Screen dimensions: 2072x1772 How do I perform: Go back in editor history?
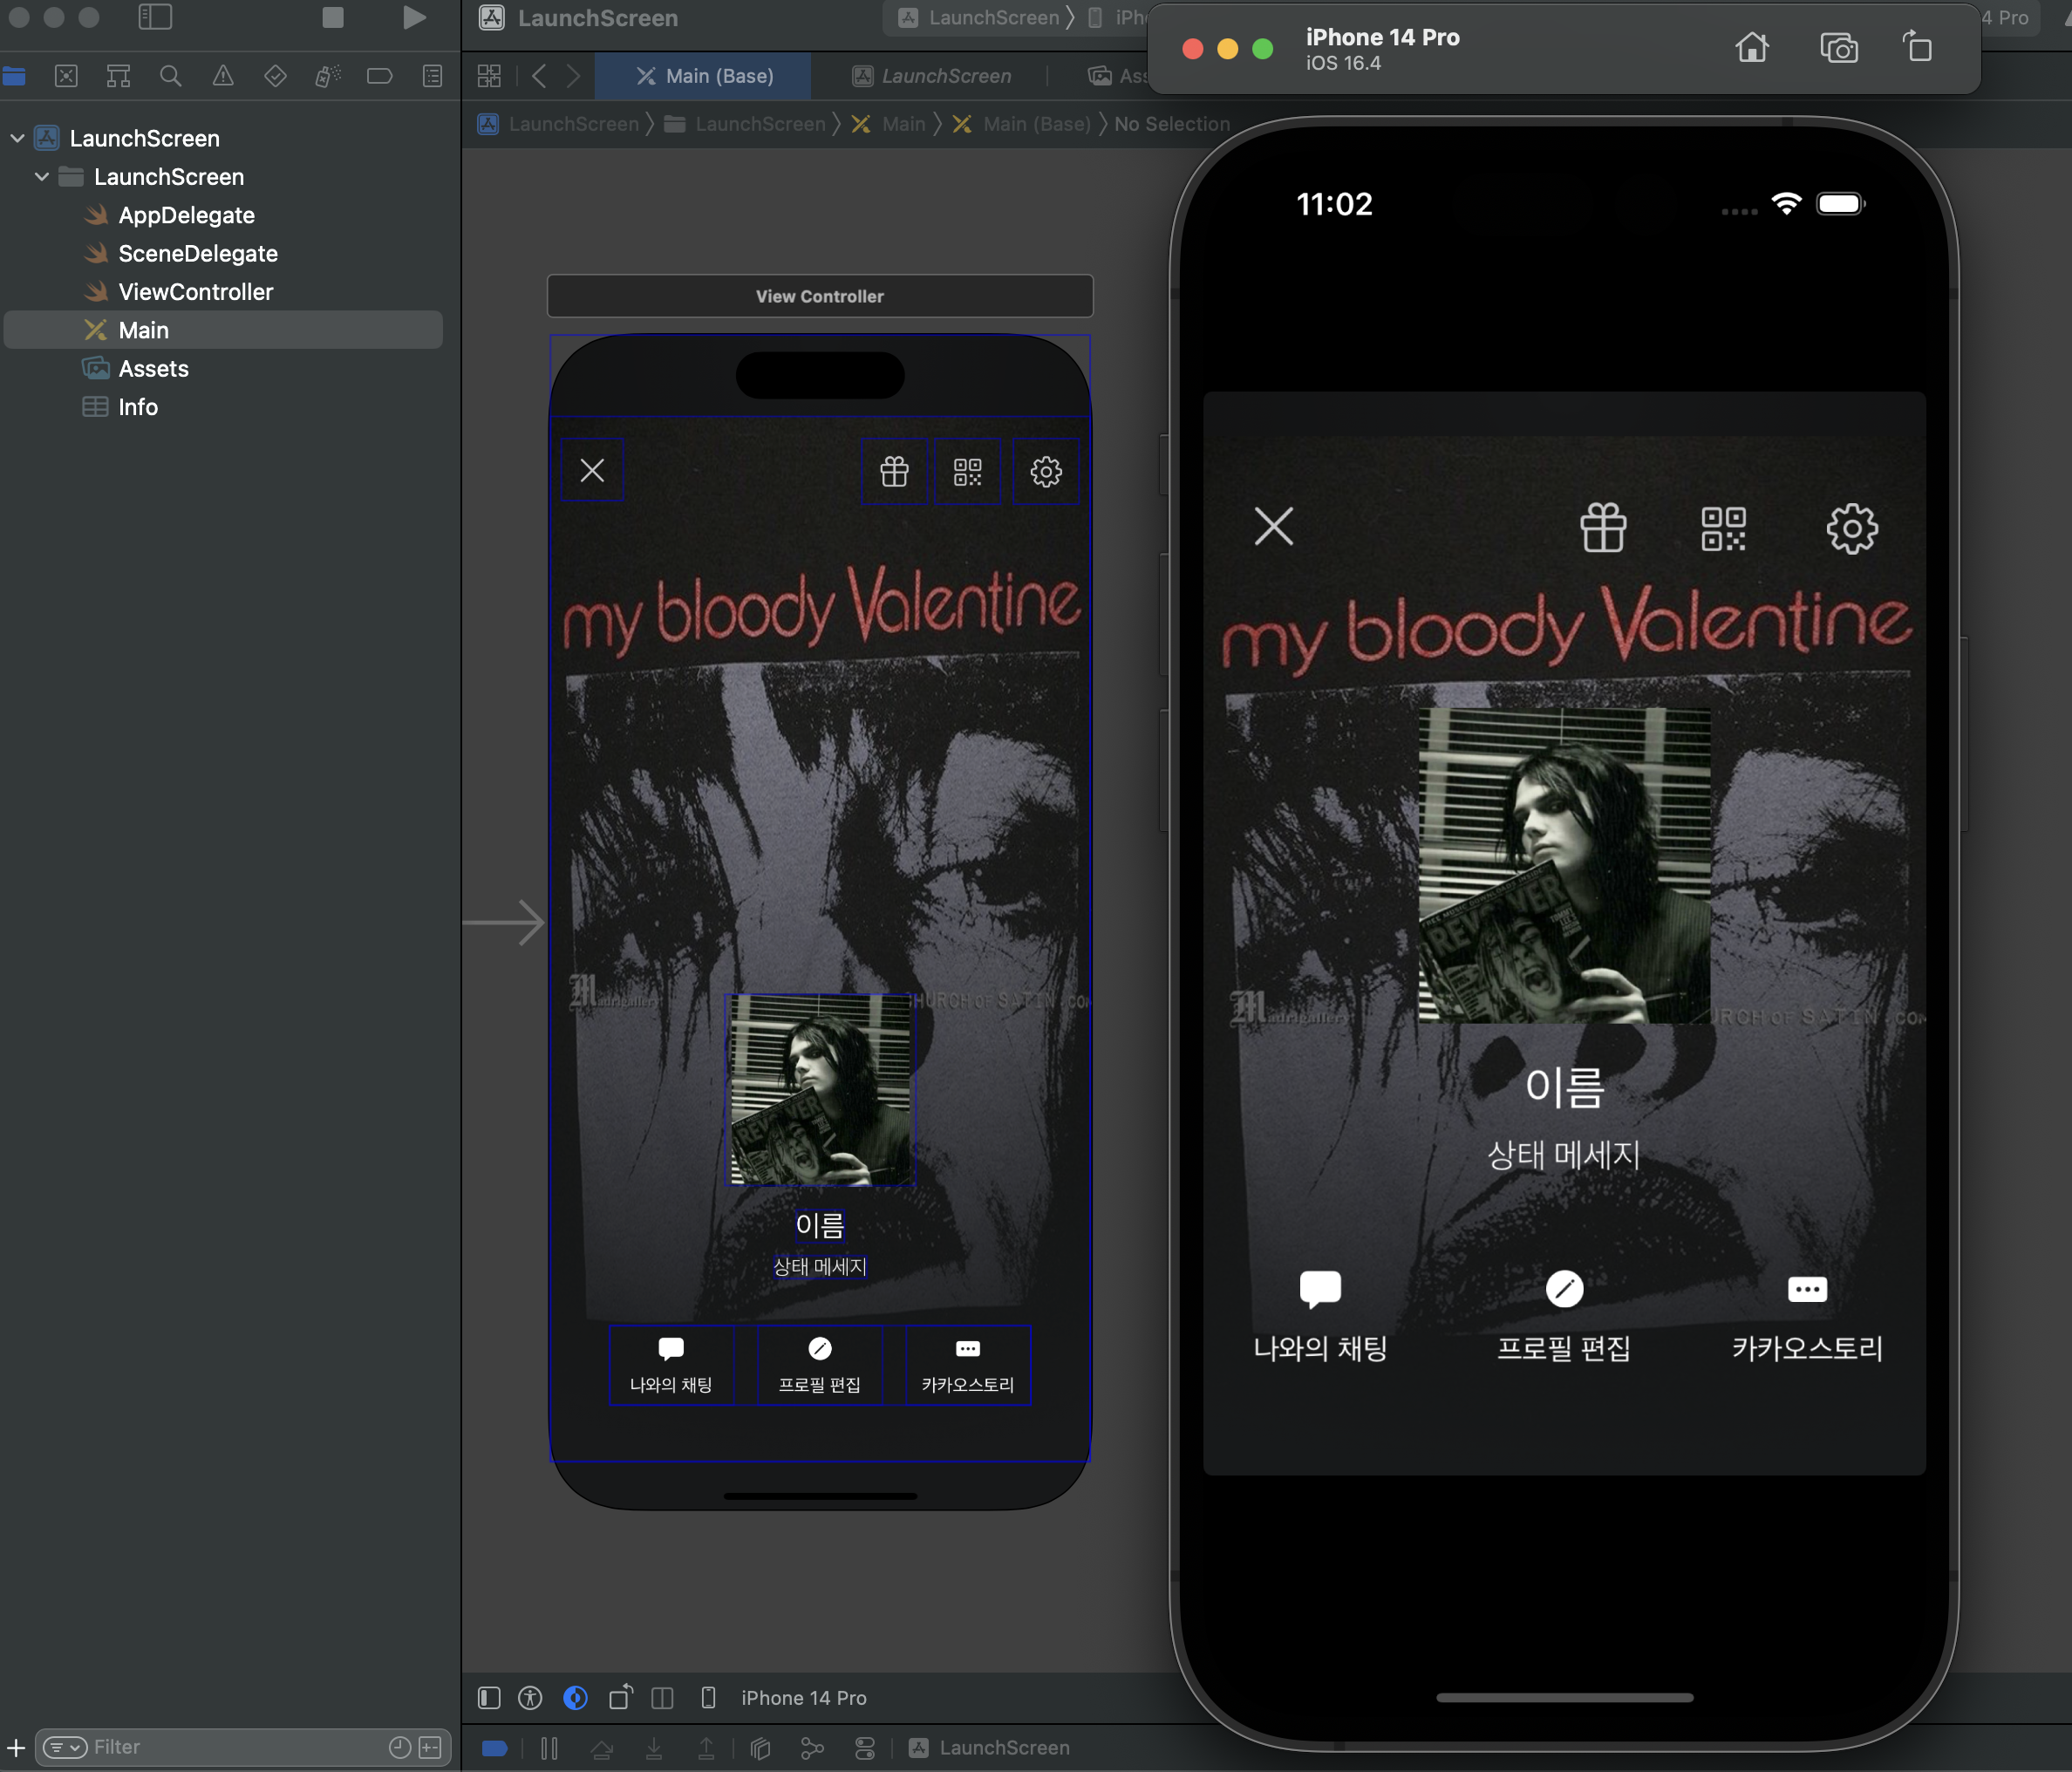(x=539, y=76)
